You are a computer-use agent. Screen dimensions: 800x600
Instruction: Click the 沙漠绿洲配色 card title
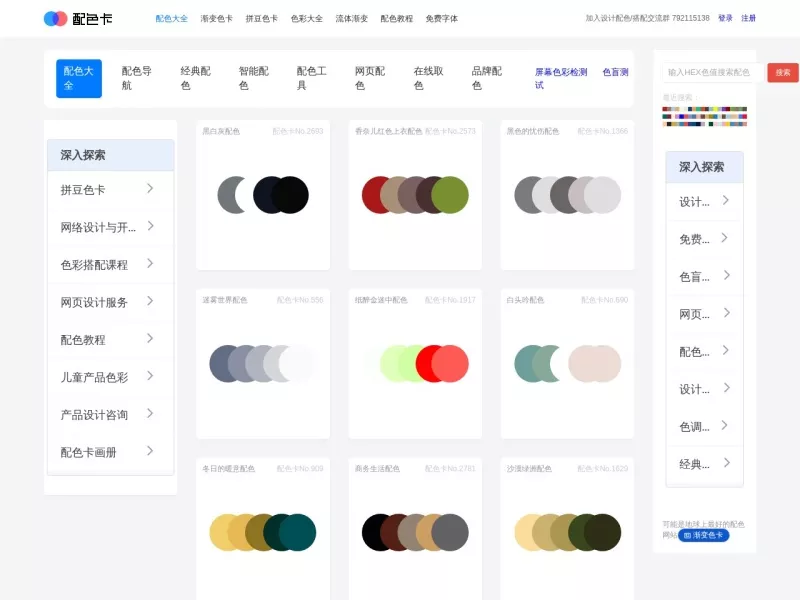529,468
